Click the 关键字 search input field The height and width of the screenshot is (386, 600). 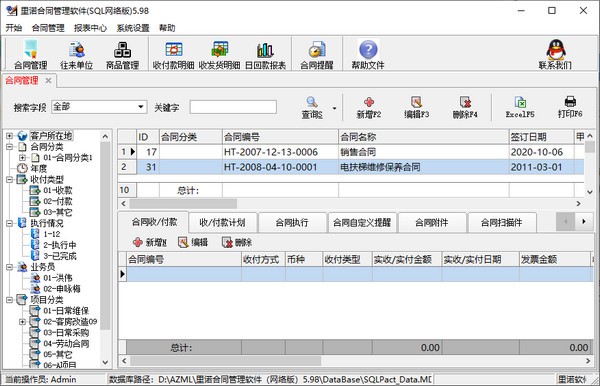click(x=233, y=107)
